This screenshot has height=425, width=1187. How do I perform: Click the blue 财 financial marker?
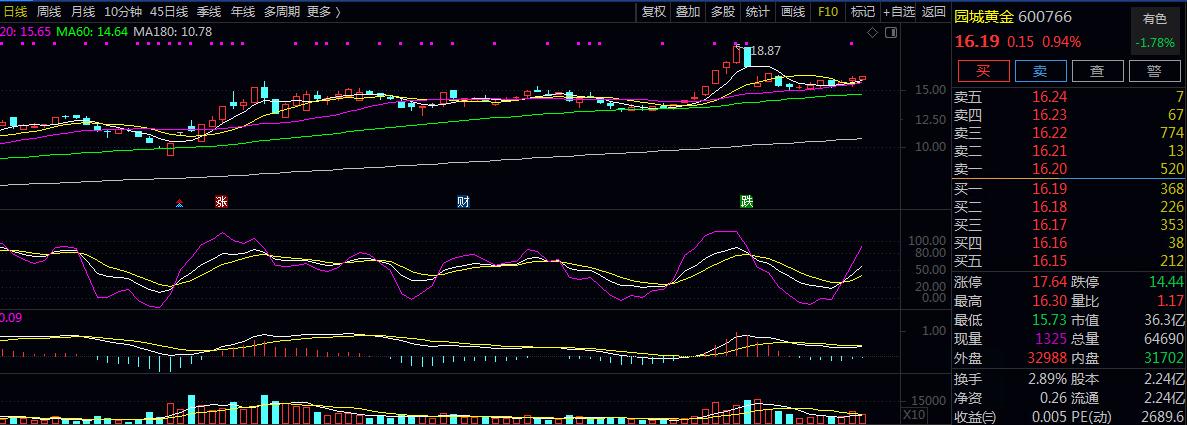pos(463,201)
